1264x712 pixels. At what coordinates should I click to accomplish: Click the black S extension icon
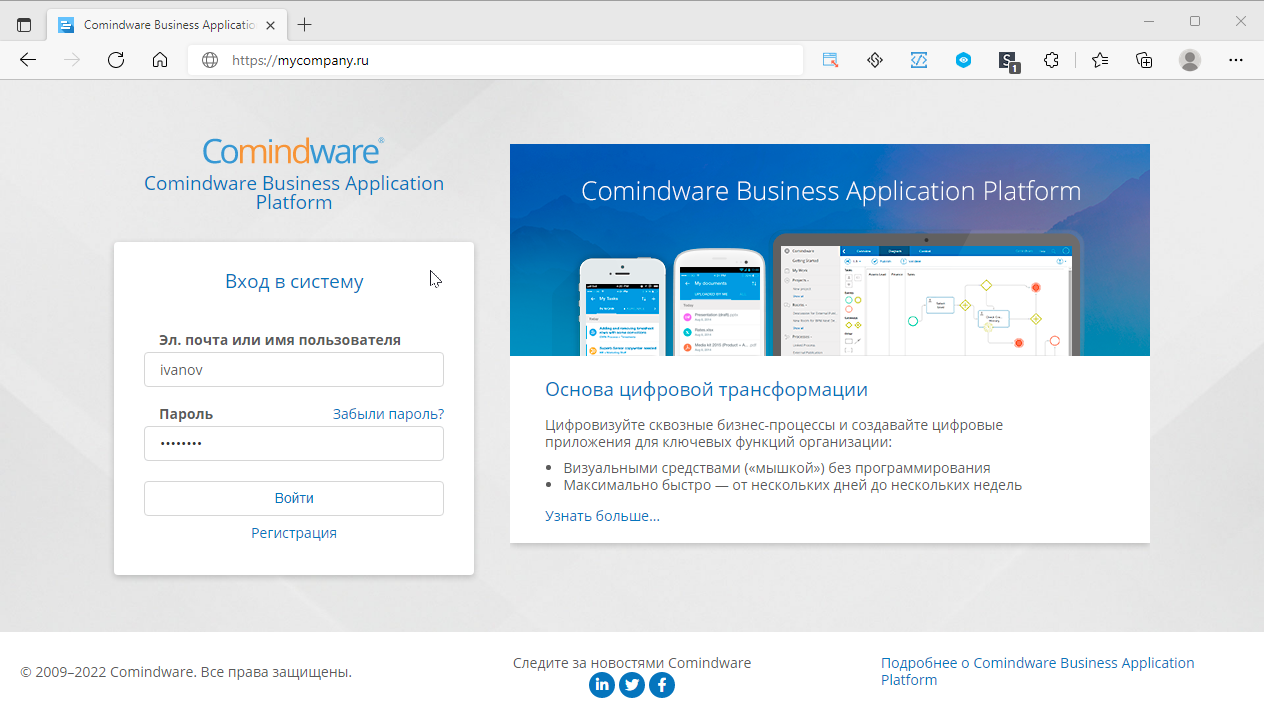(x=1008, y=61)
